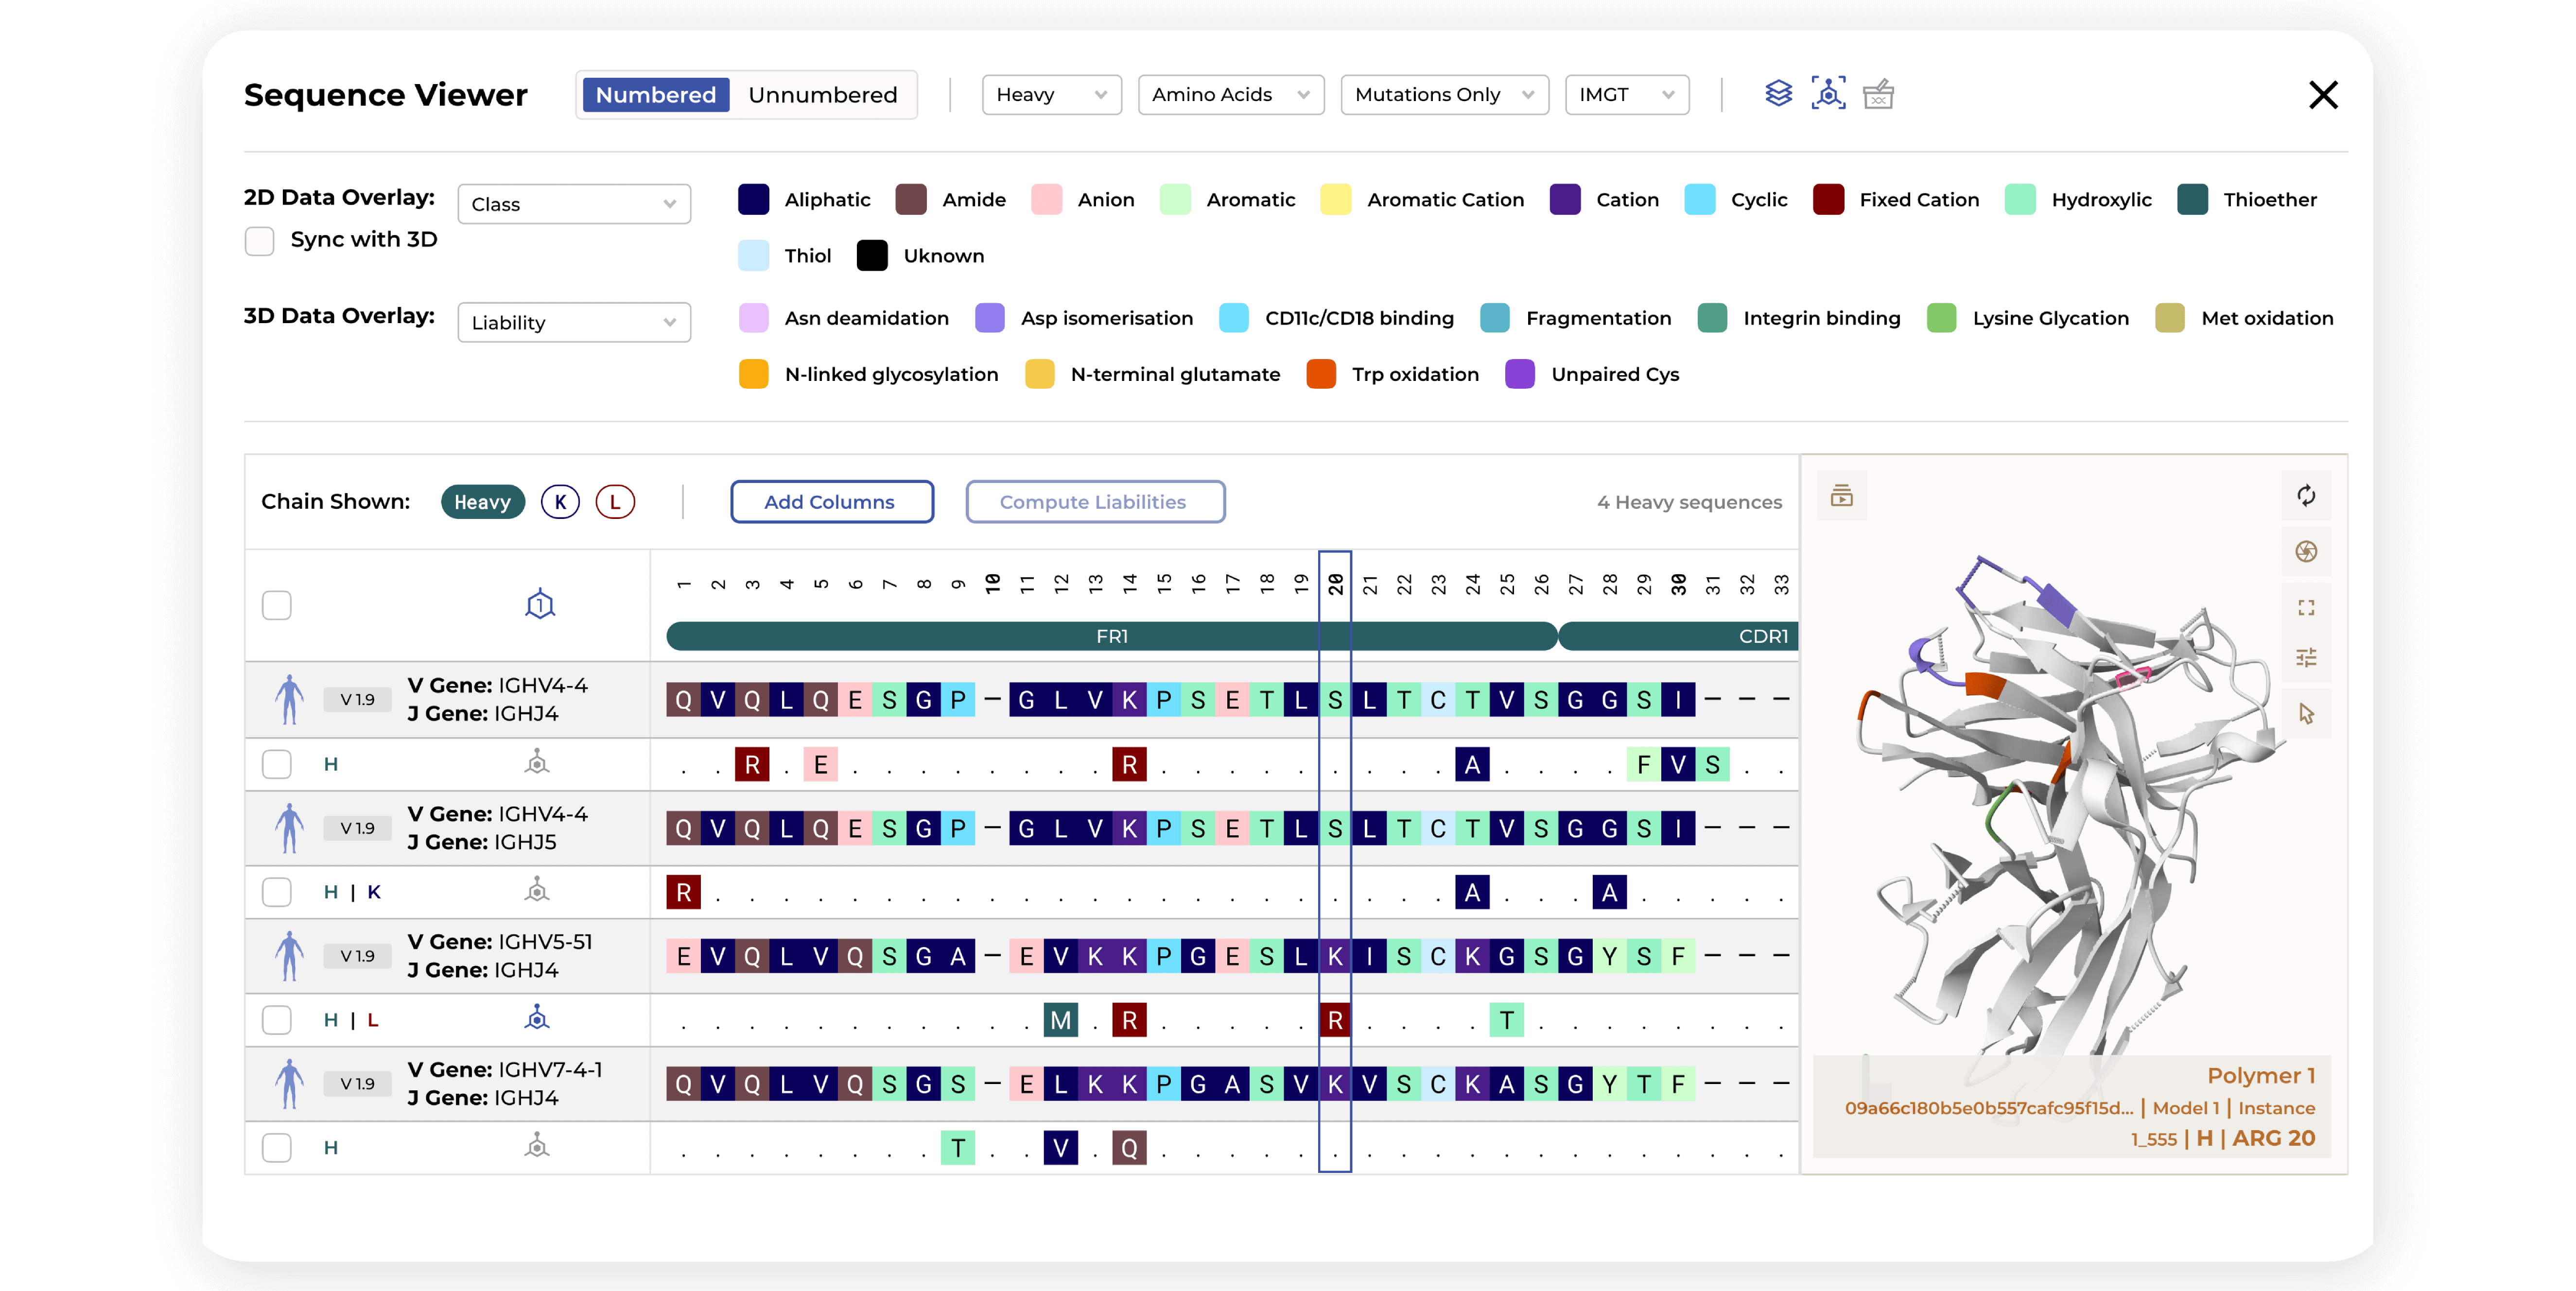This screenshot has height=1291, width=2576.
Task: Click the Q mutation in last H row
Action: (1129, 1148)
